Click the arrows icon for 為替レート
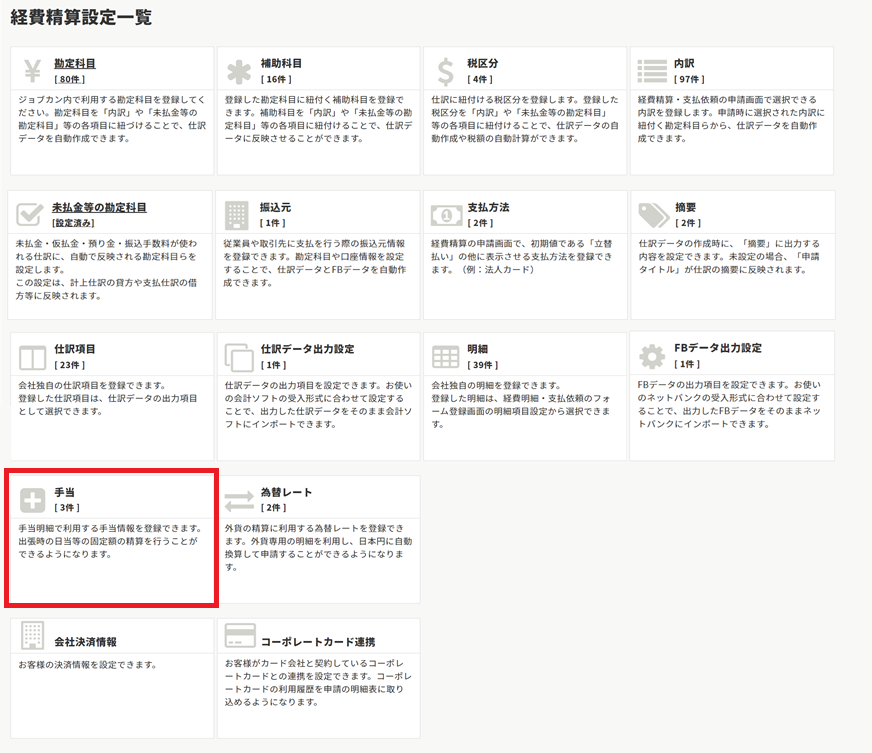 pyautogui.click(x=239, y=500)
